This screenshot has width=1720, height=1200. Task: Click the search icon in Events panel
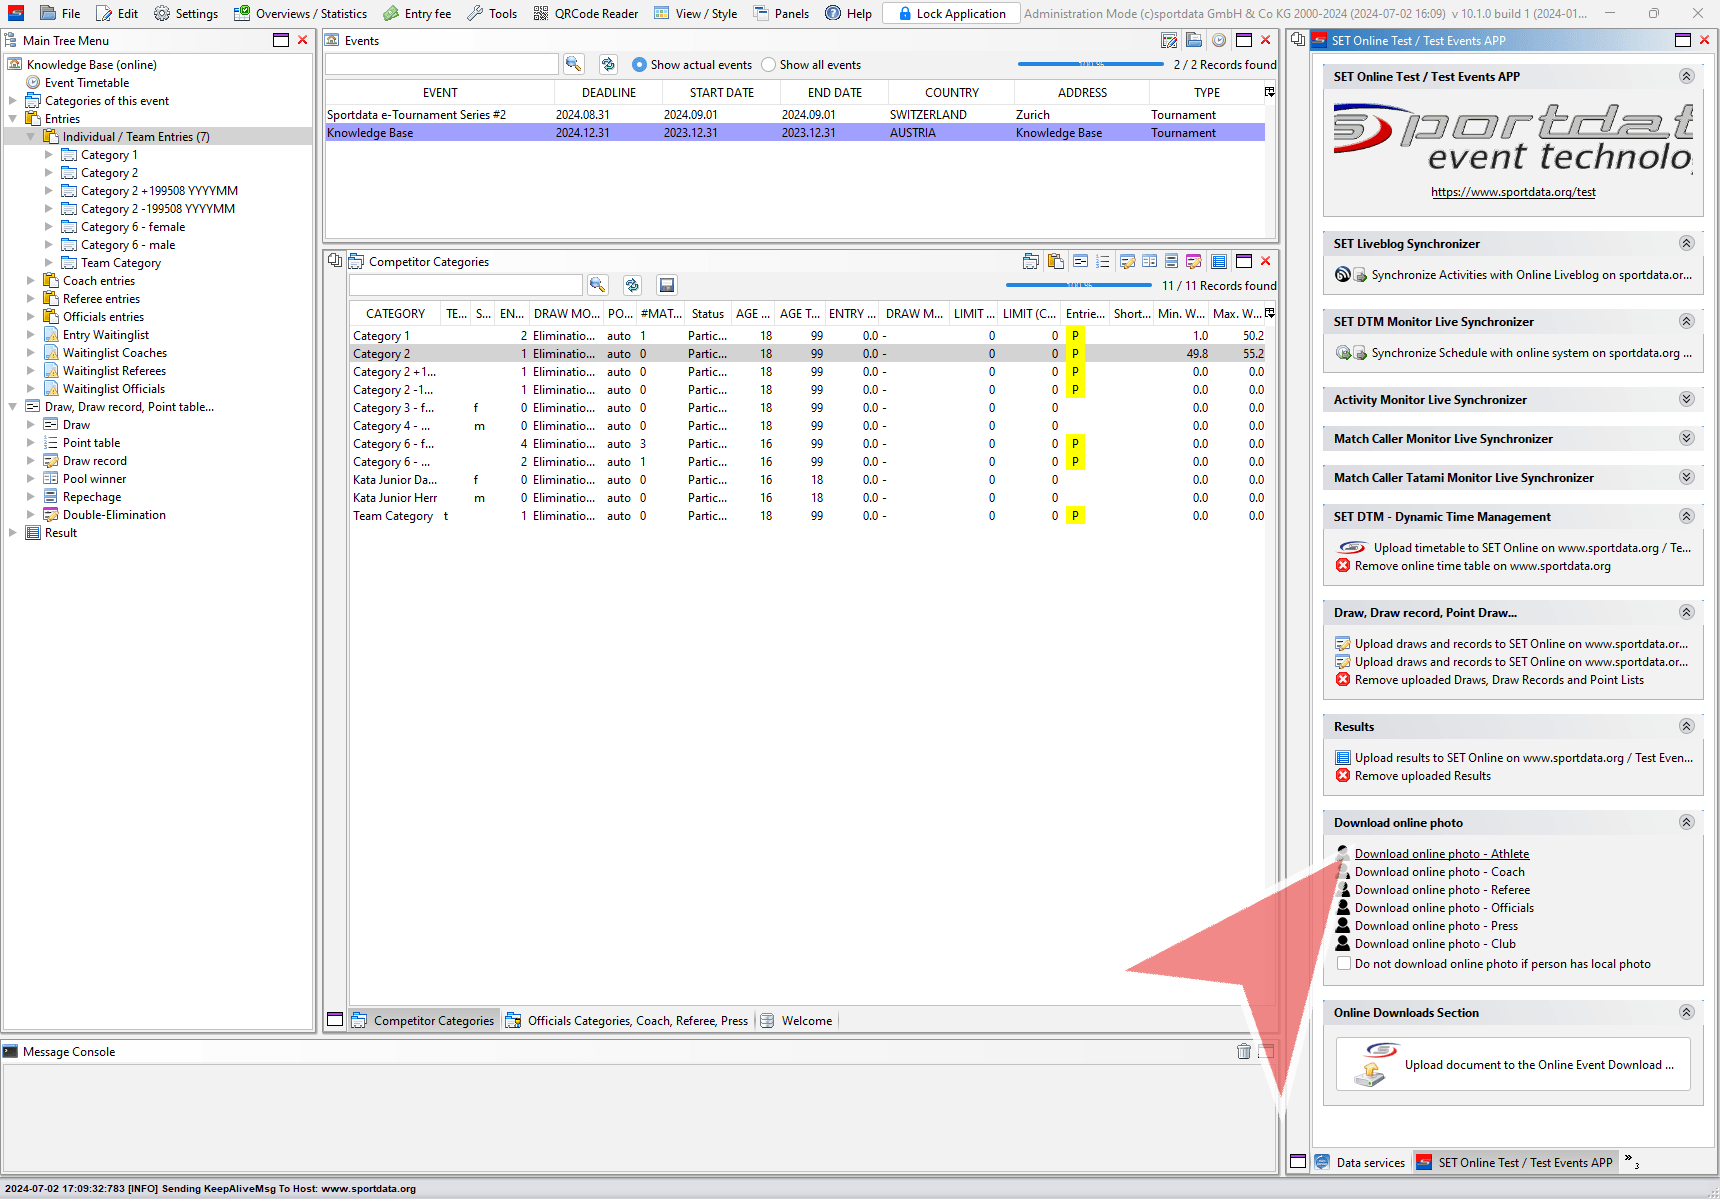pos(573,64)
